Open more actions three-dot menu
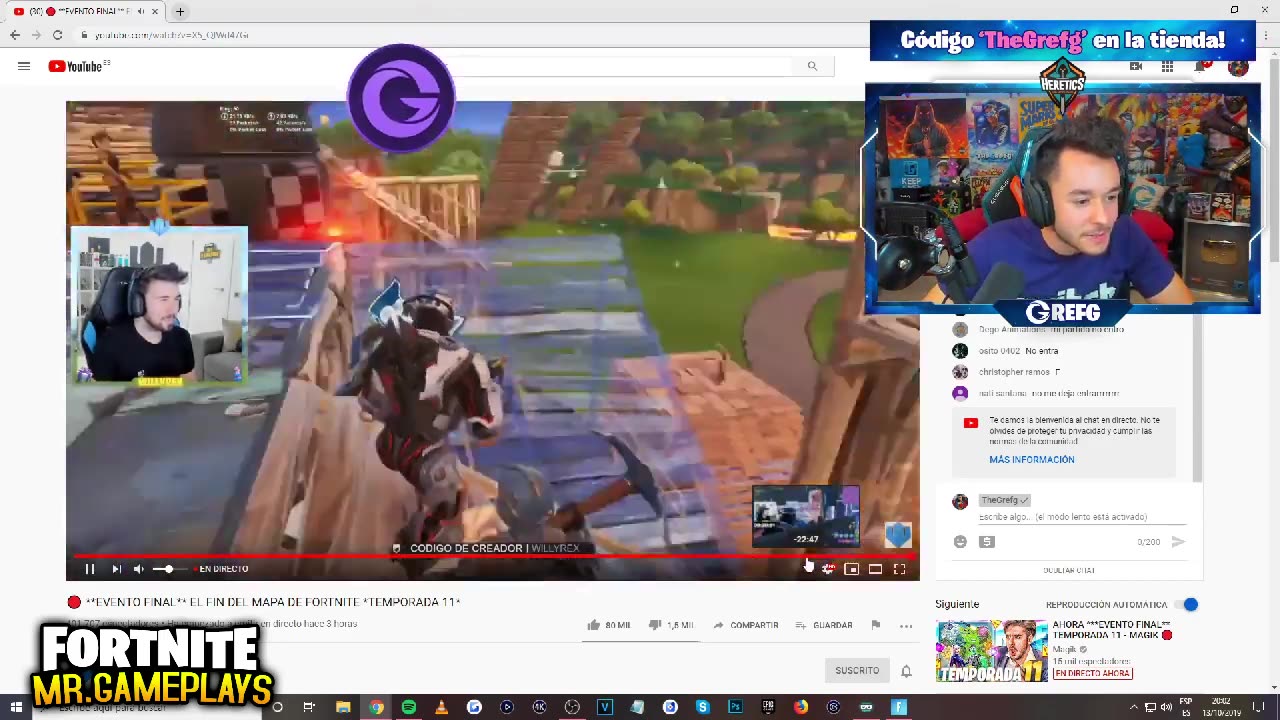The image size is (1280, 720). (x=906, y=625)
